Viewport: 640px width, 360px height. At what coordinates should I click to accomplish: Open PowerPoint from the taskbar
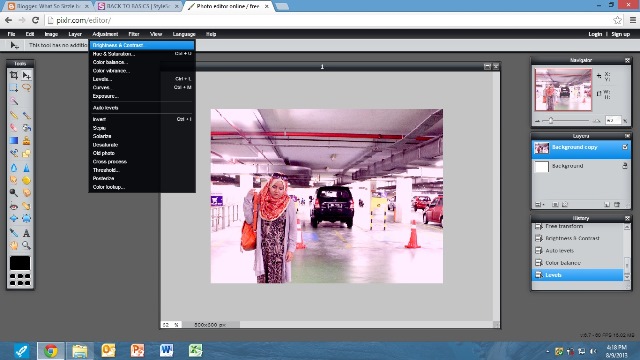pos(137,351)
